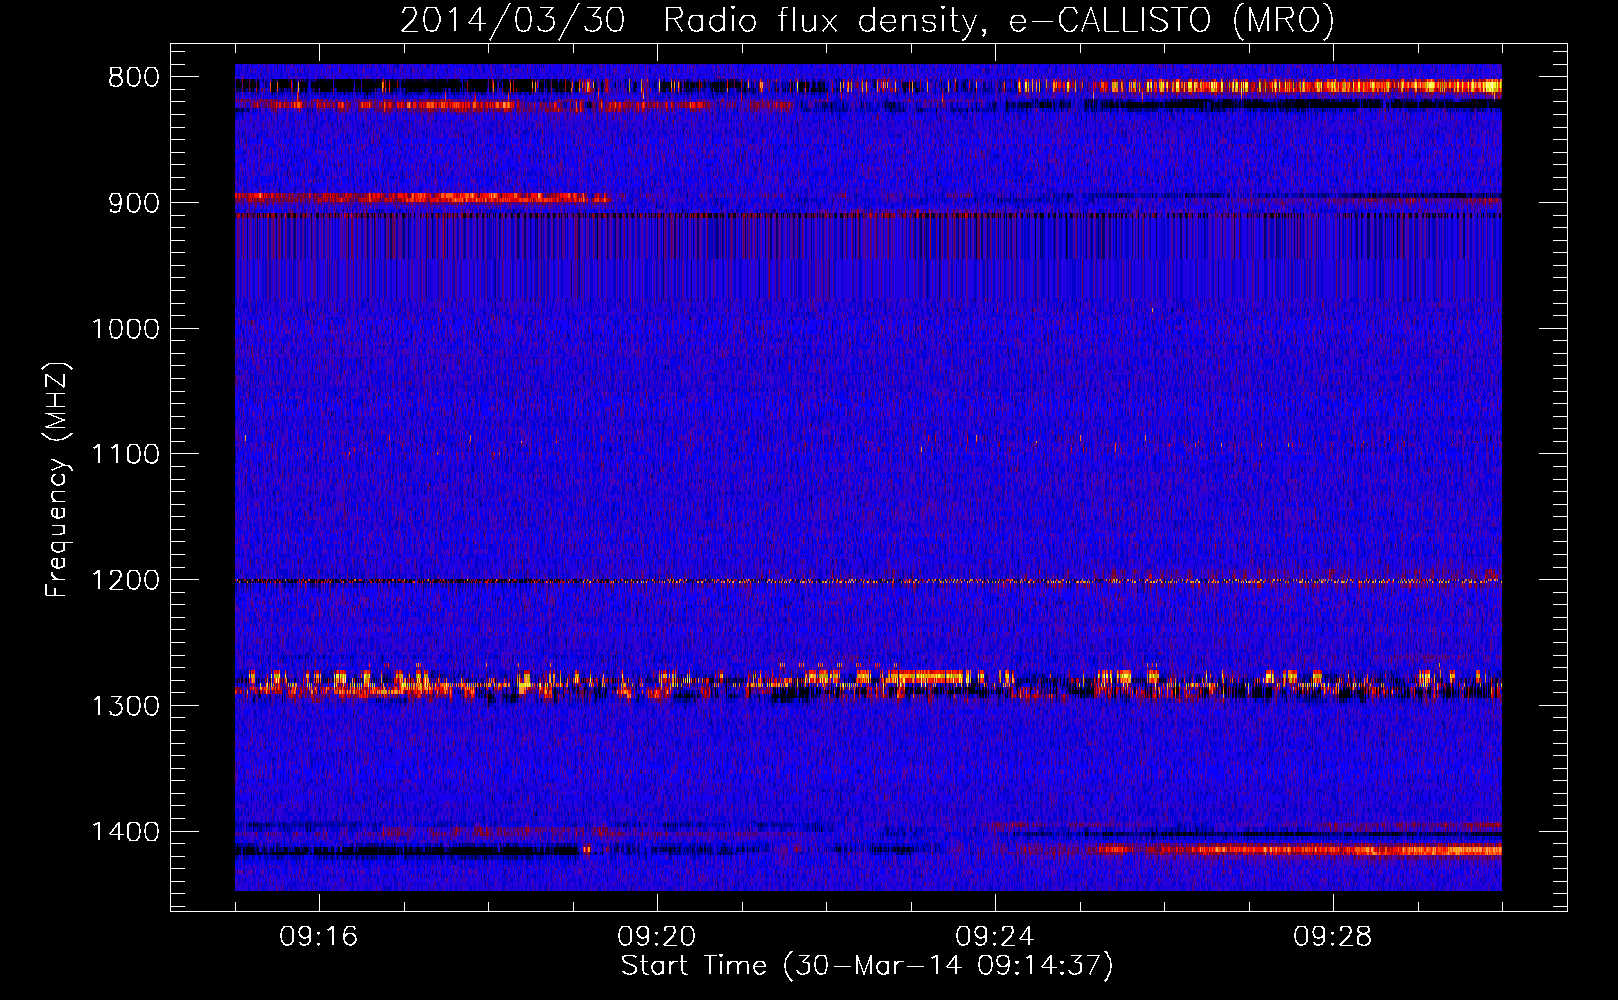Click the plot title '2014/03/30 Radio flux density'
This screenshot has width=1618, height=1000.
point(867,20)
